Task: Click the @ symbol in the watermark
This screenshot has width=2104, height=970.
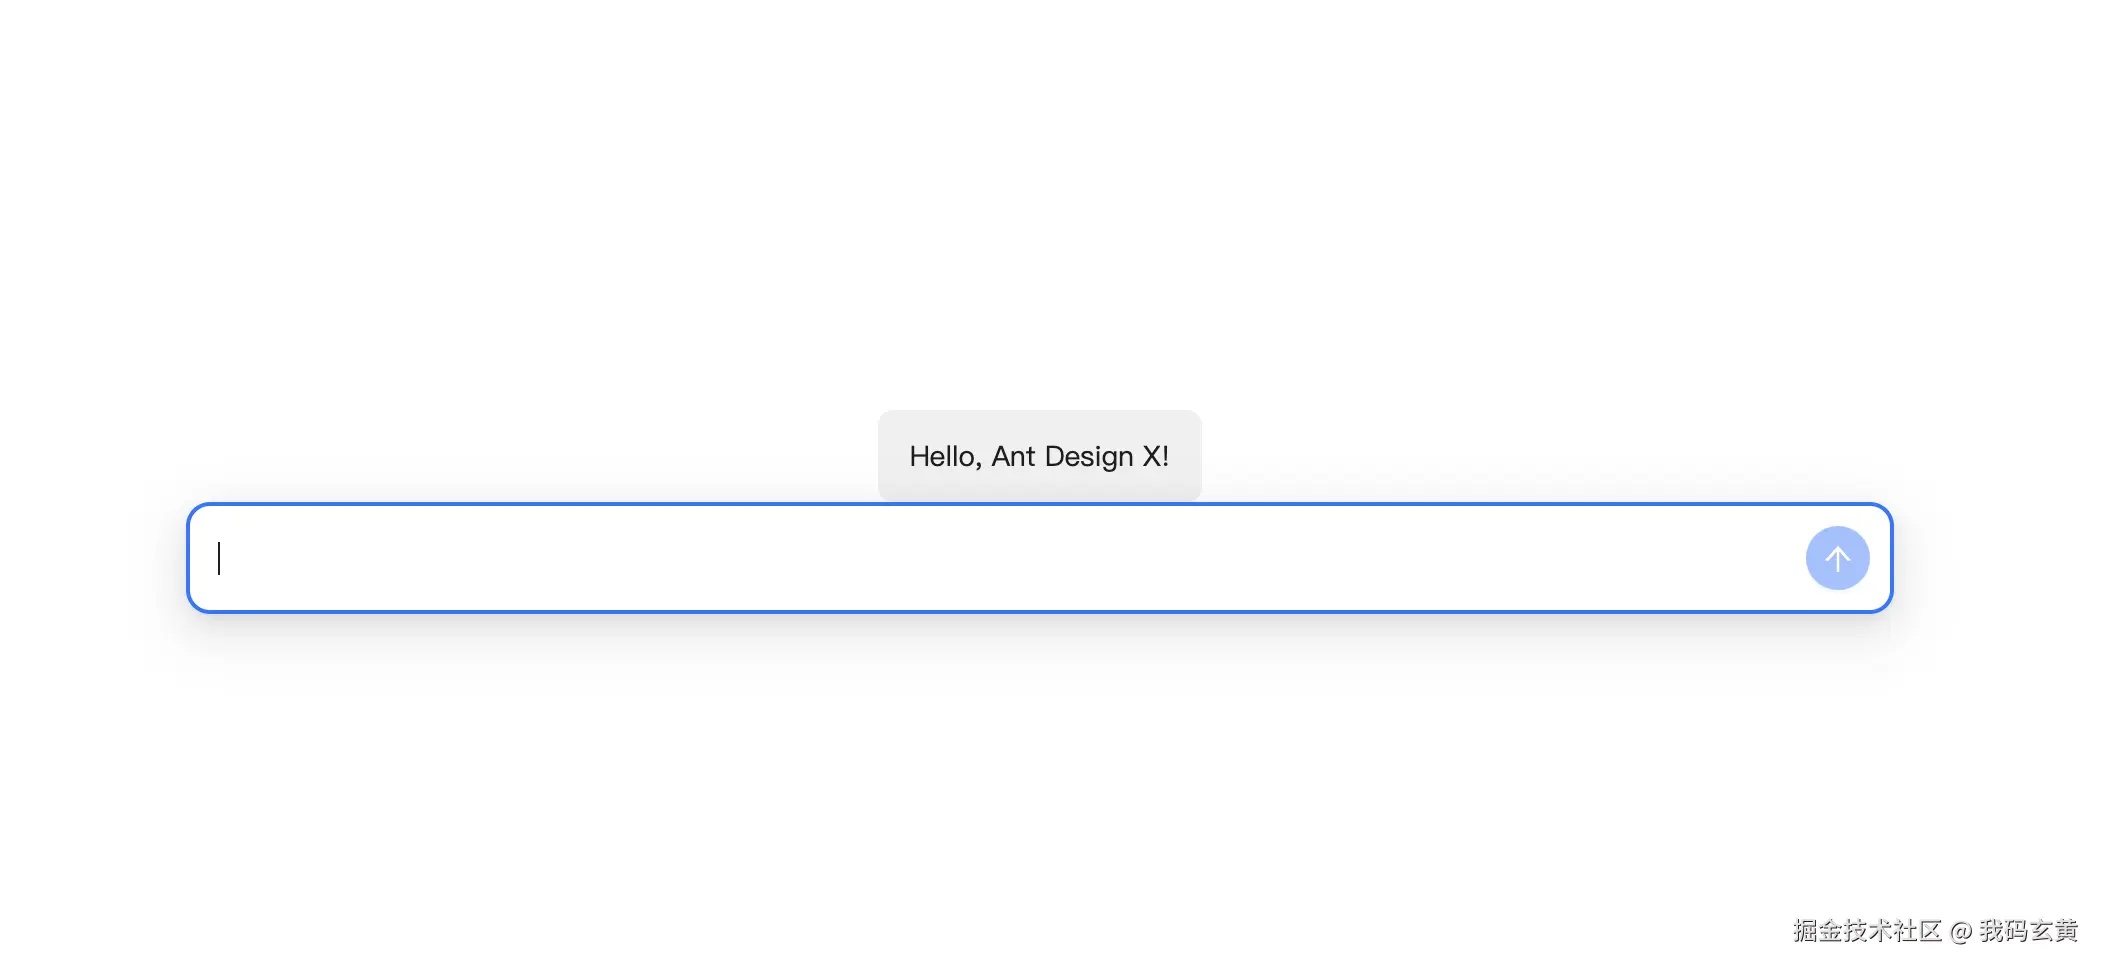Action: [1960, 932]
